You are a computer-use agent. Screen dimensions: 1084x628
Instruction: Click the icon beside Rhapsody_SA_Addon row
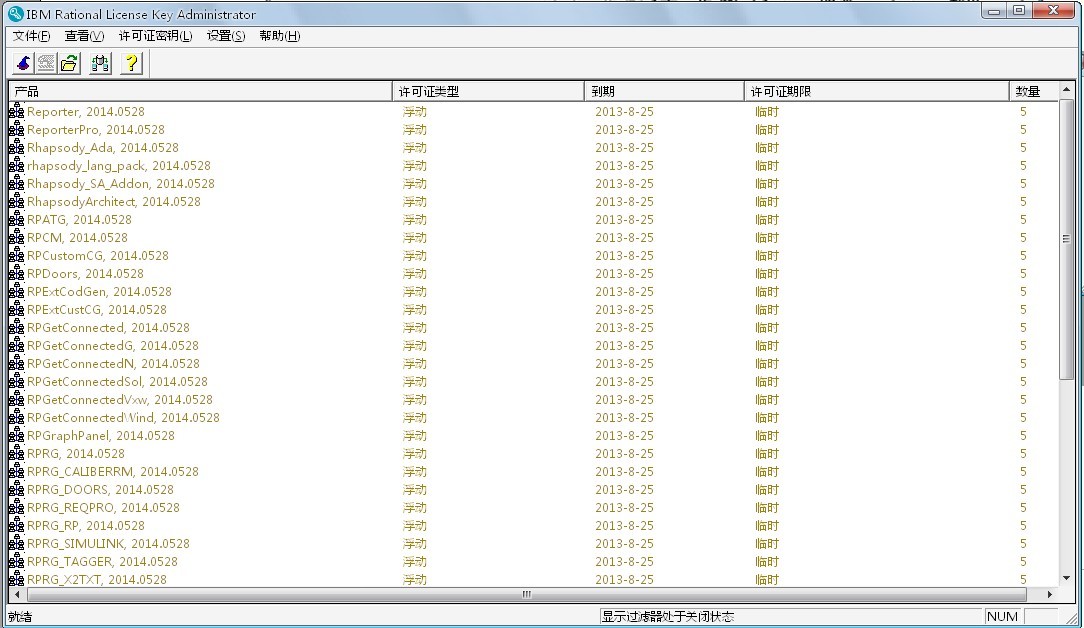click(x=17, y=183)
